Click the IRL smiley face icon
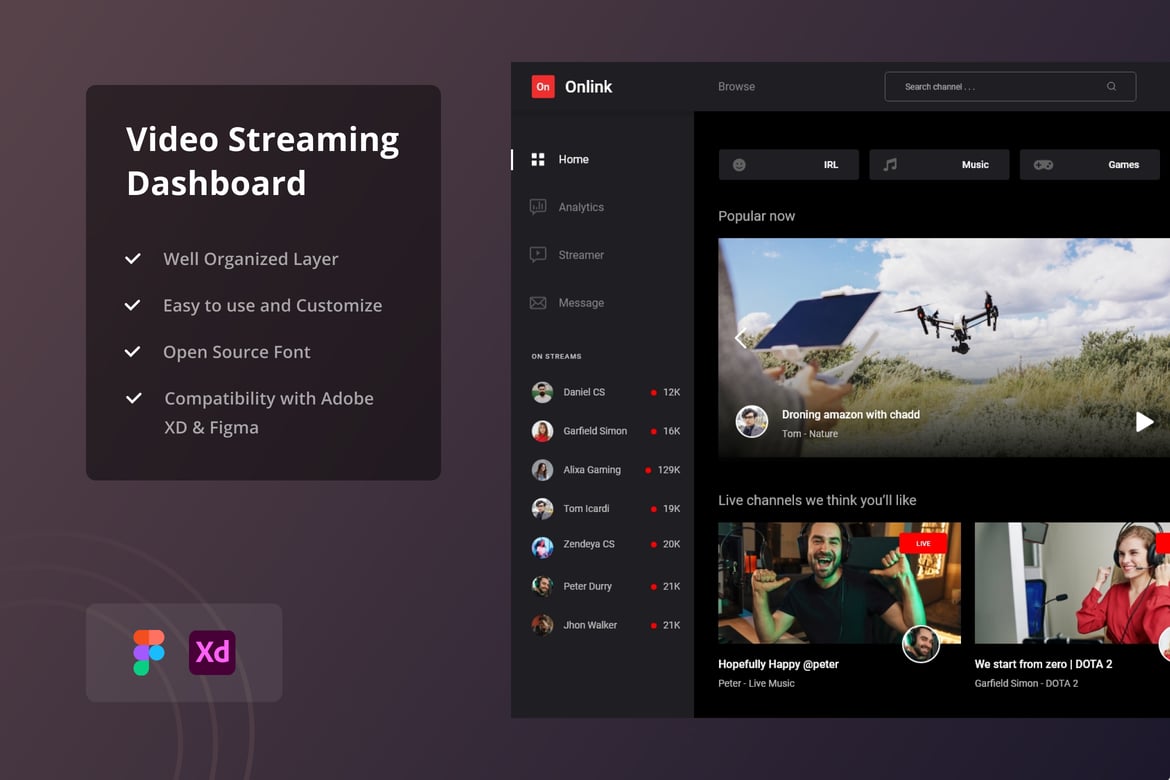This screenshot has height=780, width=1170. coord(739,164)
